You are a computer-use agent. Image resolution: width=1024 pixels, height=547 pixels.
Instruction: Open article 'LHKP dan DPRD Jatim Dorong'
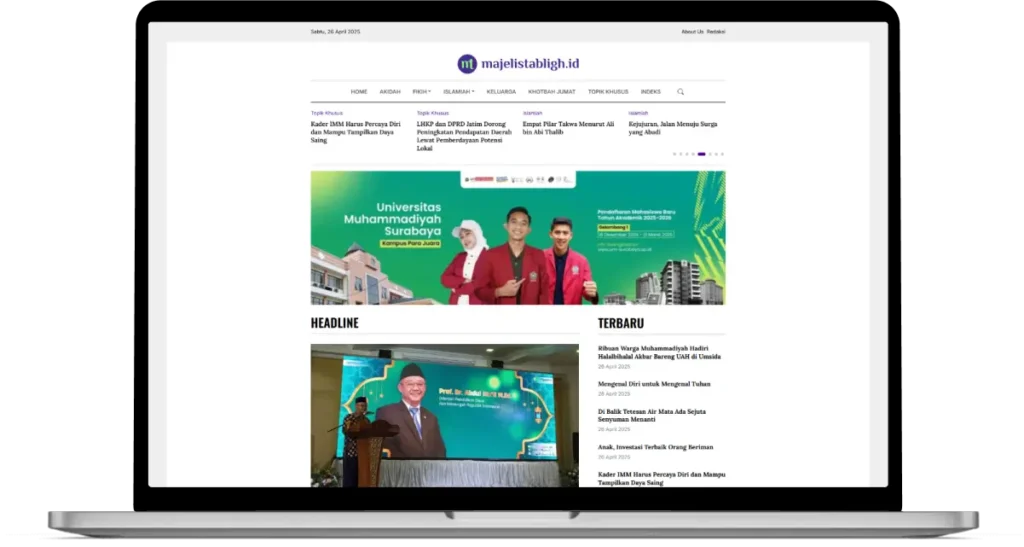tap(462, 136)
